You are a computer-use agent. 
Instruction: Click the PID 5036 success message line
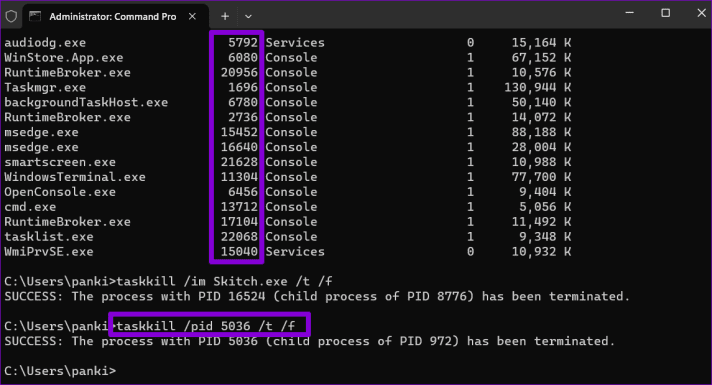pos(310,341)
